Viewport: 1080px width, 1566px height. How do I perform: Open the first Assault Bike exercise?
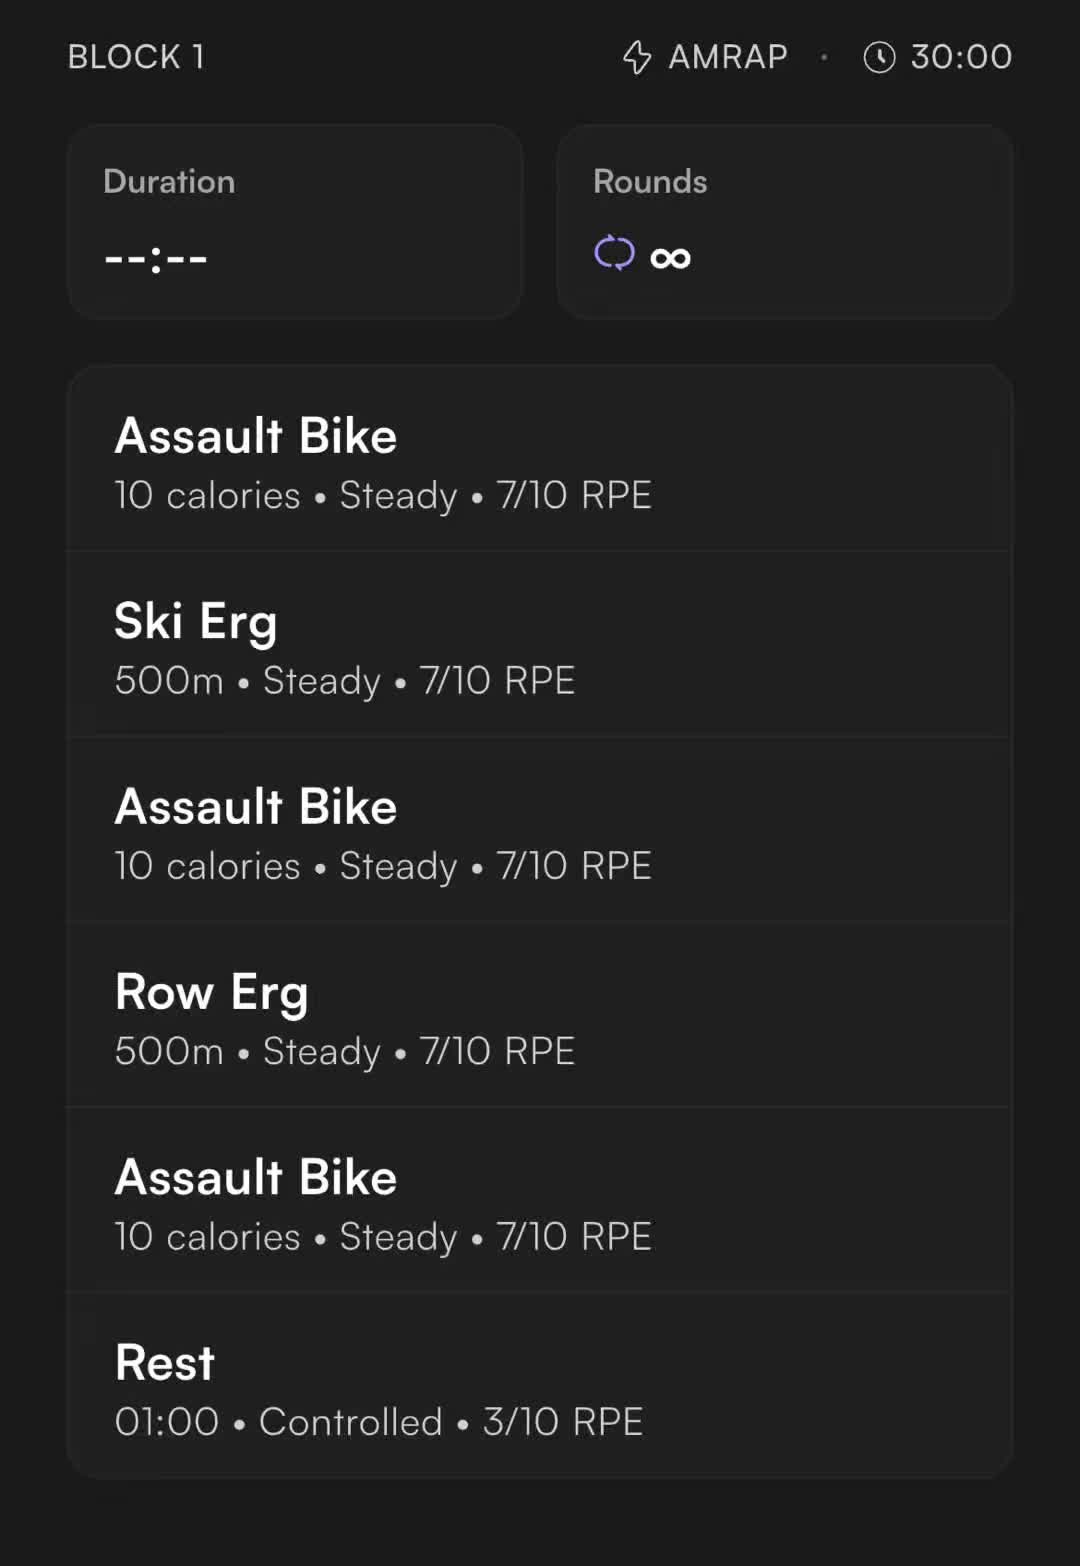pos(540,458)
